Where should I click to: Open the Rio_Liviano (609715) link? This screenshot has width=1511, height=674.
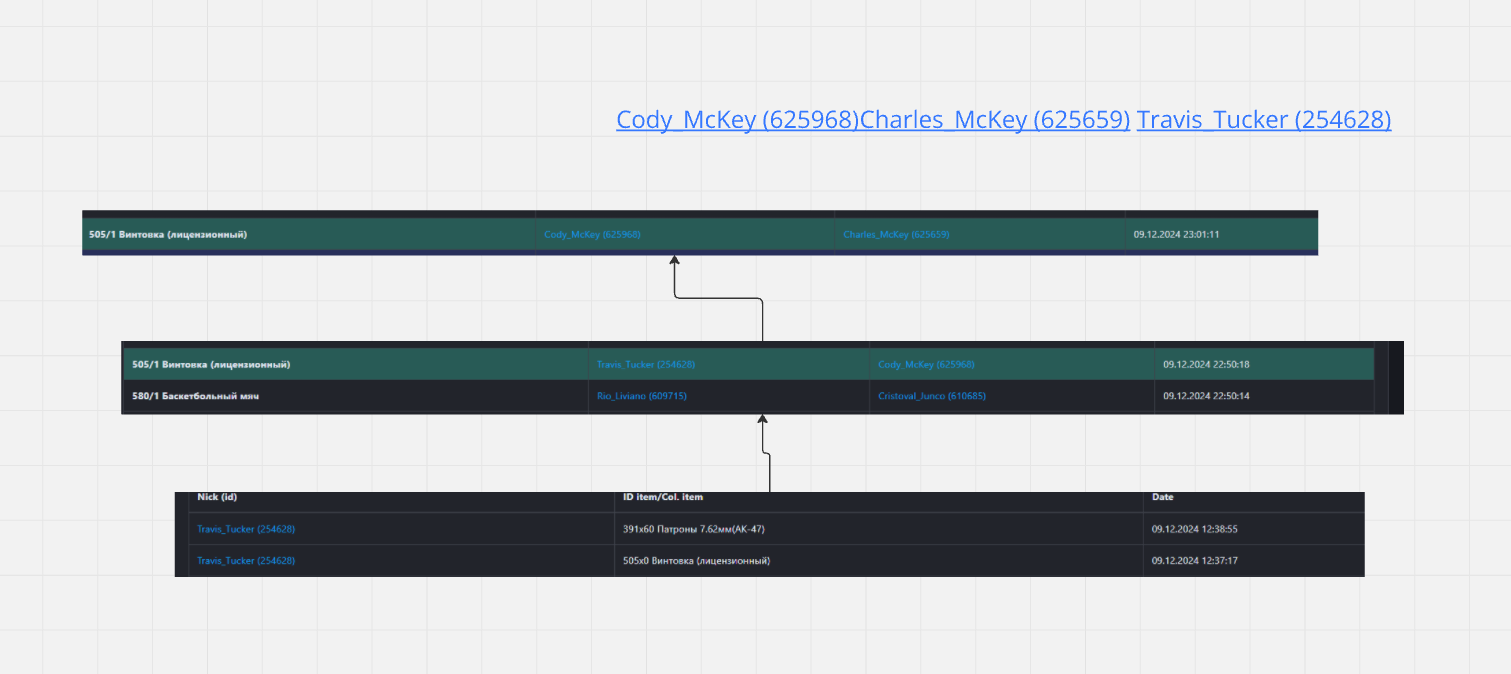tap(641, 397)
